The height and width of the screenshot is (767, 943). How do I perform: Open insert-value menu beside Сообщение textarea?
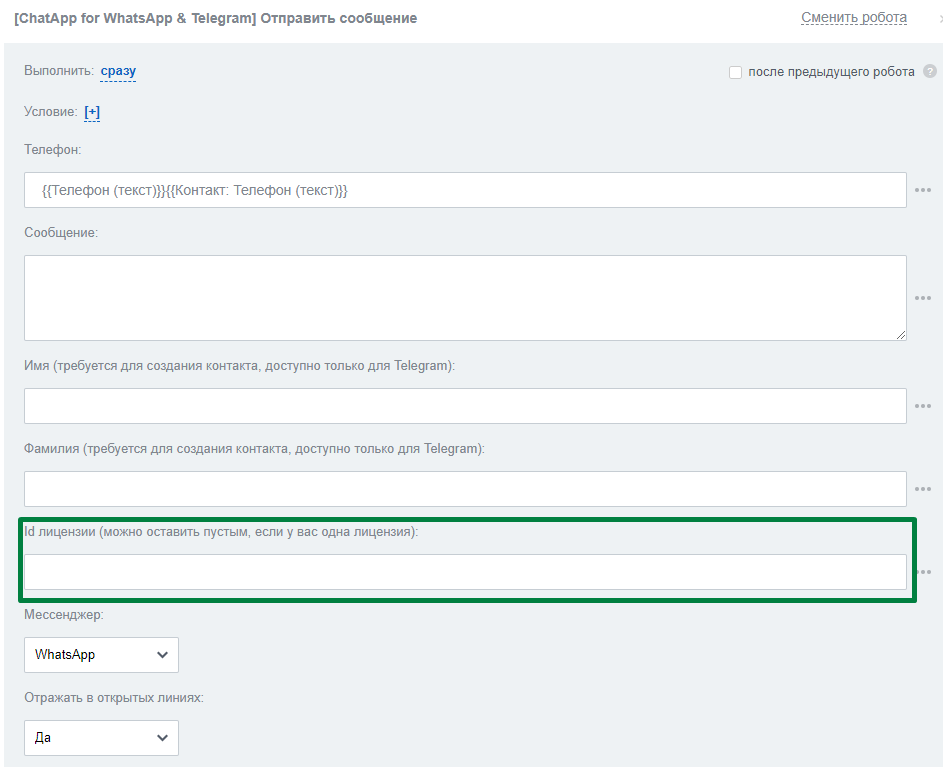pos(922,298)
